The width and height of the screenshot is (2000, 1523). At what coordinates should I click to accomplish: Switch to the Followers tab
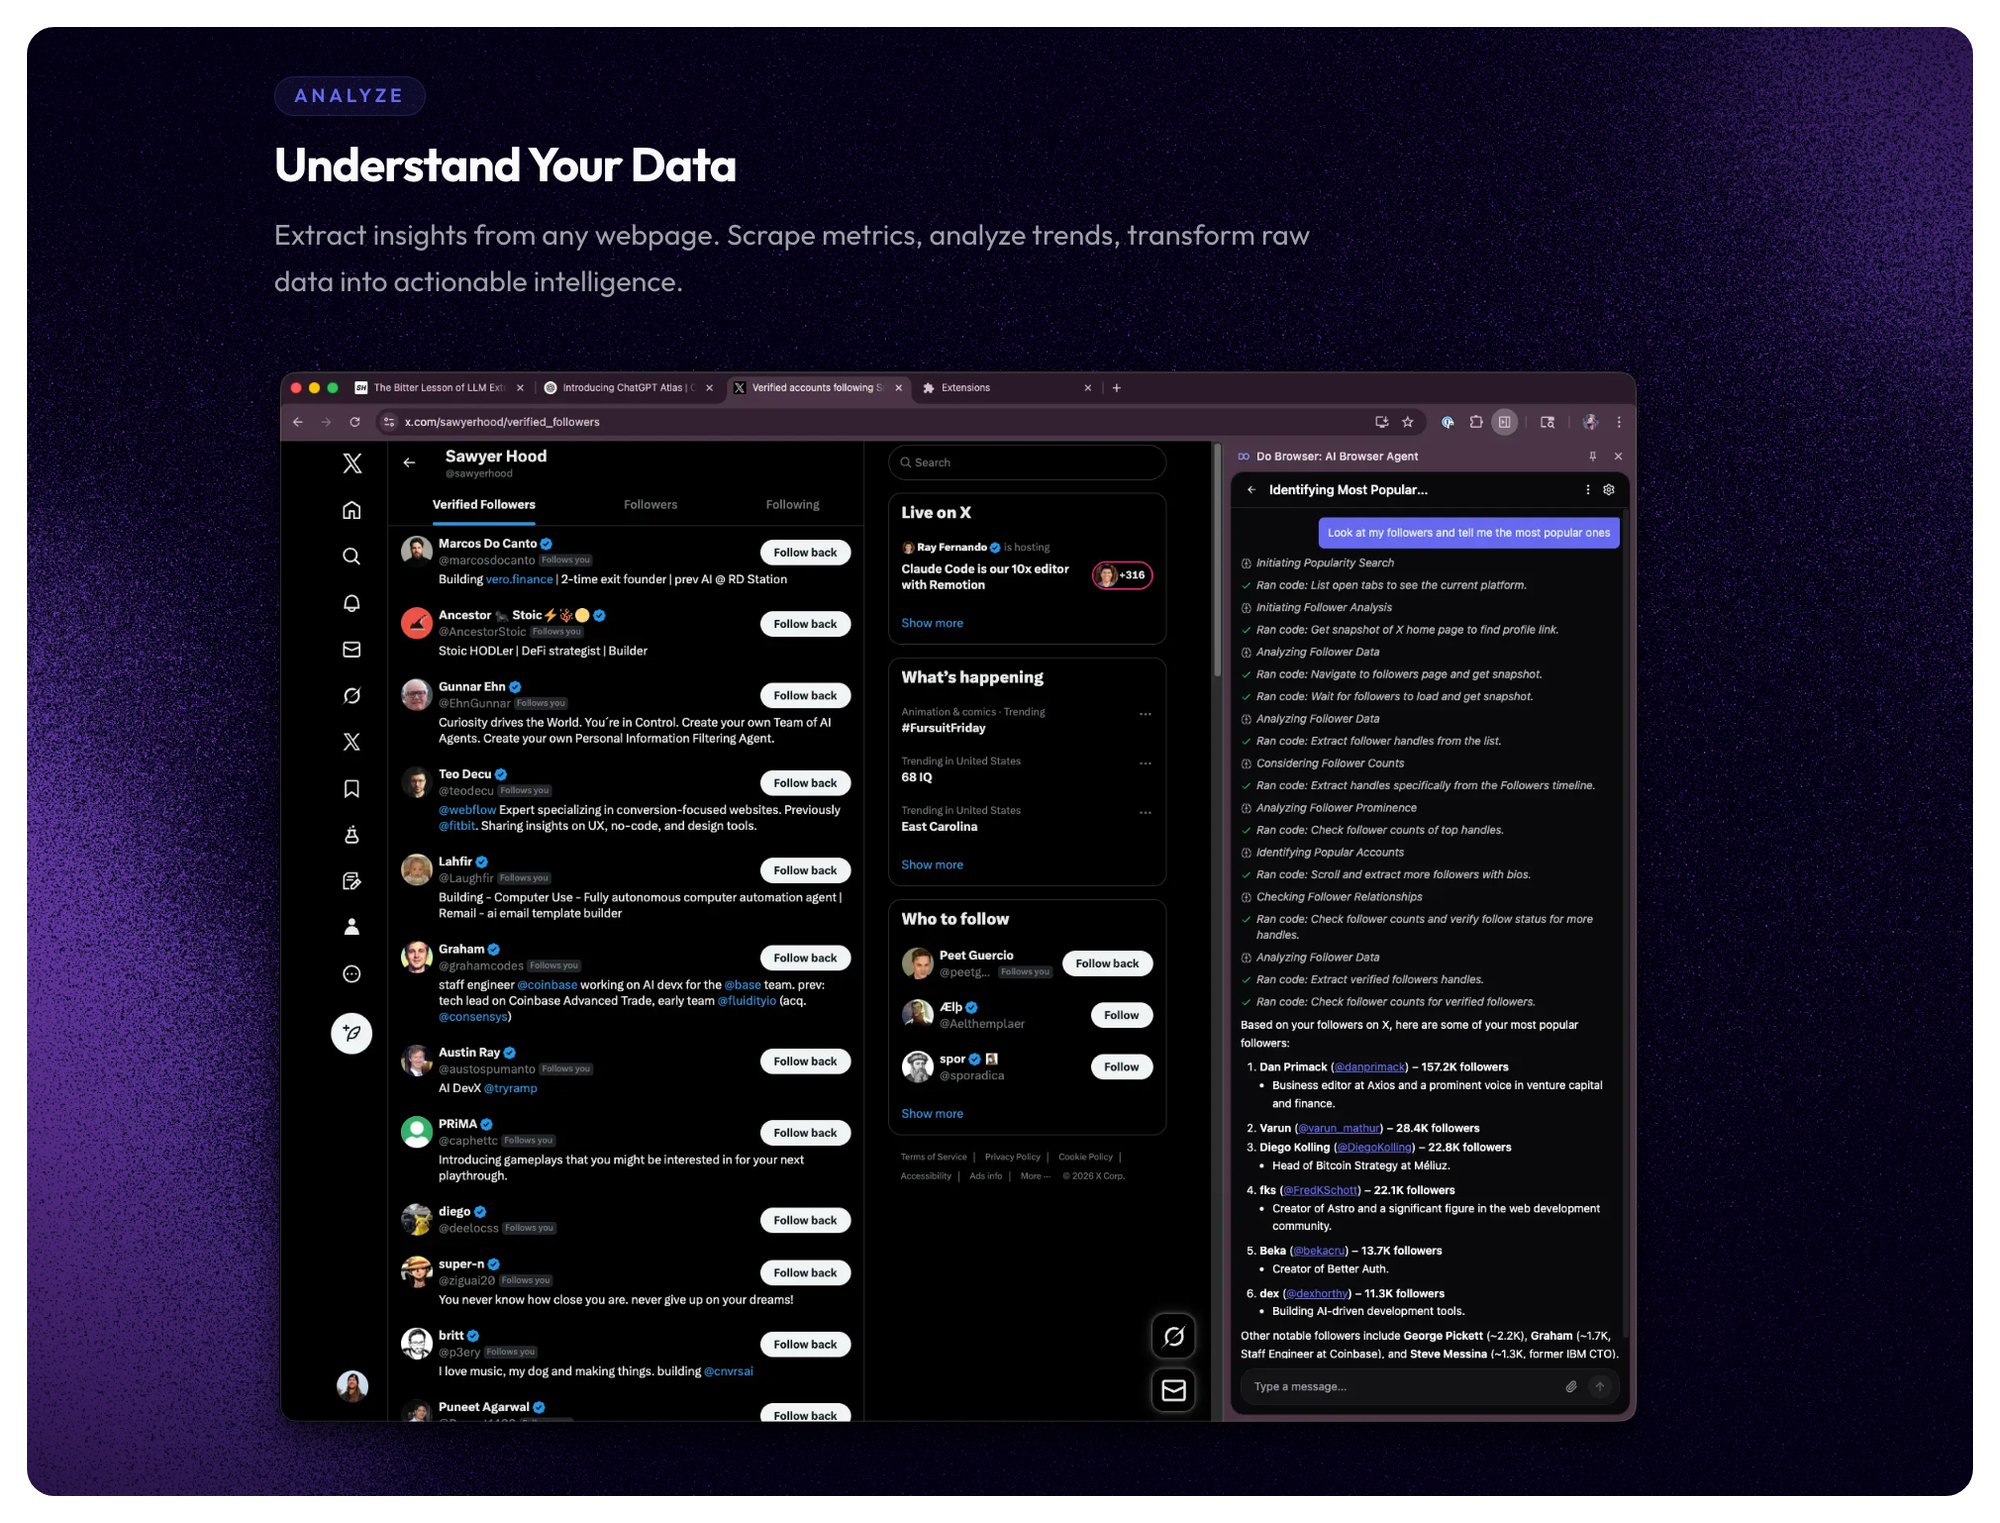(650, 504)
